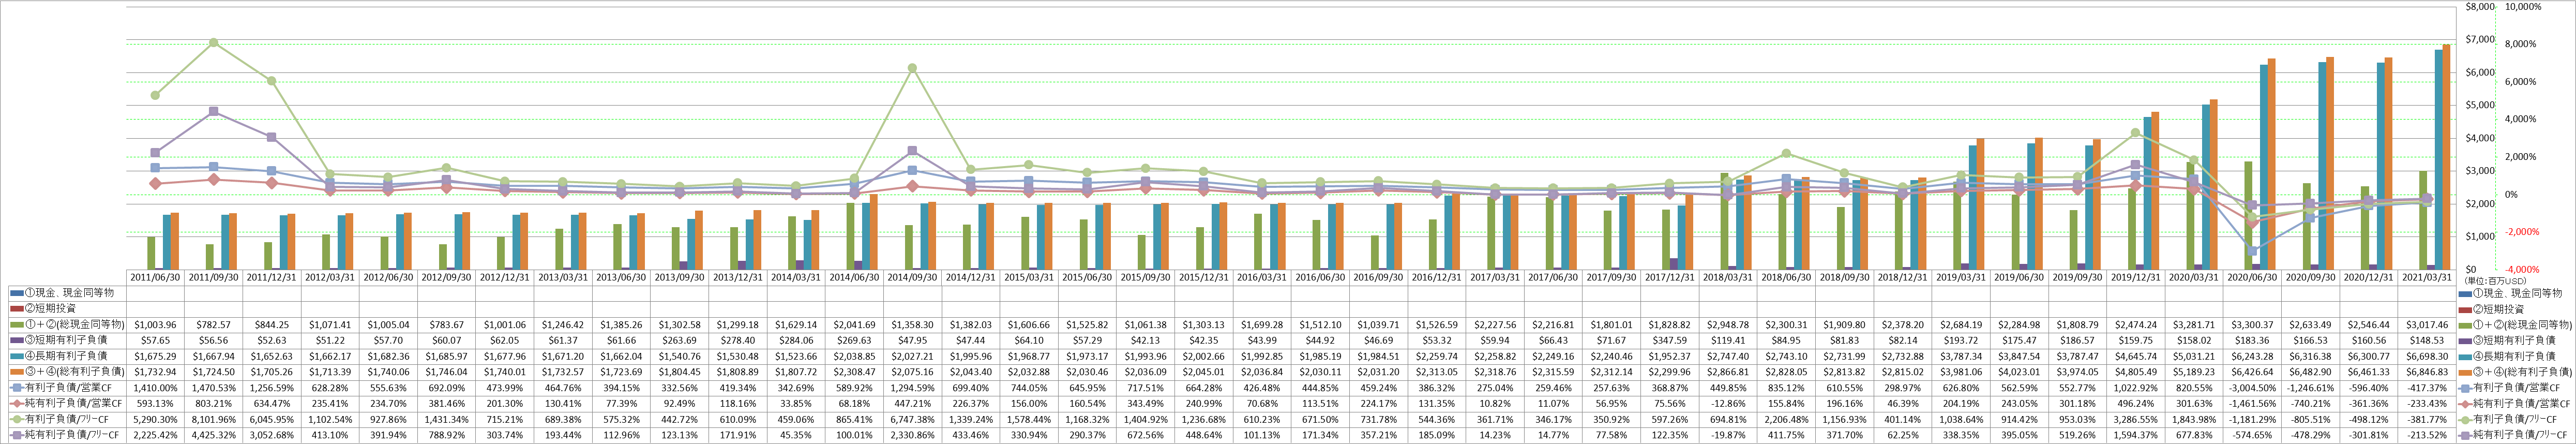This screenshot has width=2576, height=444.
Task: Select the 2,330.86% cell
Action: (912, 436)
